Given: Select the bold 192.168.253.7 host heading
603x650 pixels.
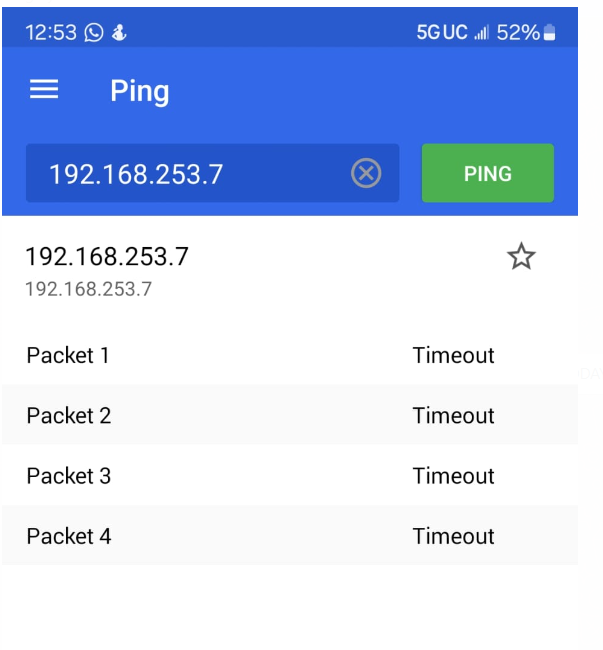Looking at the screenshot, I should click(x=107, y=257).
